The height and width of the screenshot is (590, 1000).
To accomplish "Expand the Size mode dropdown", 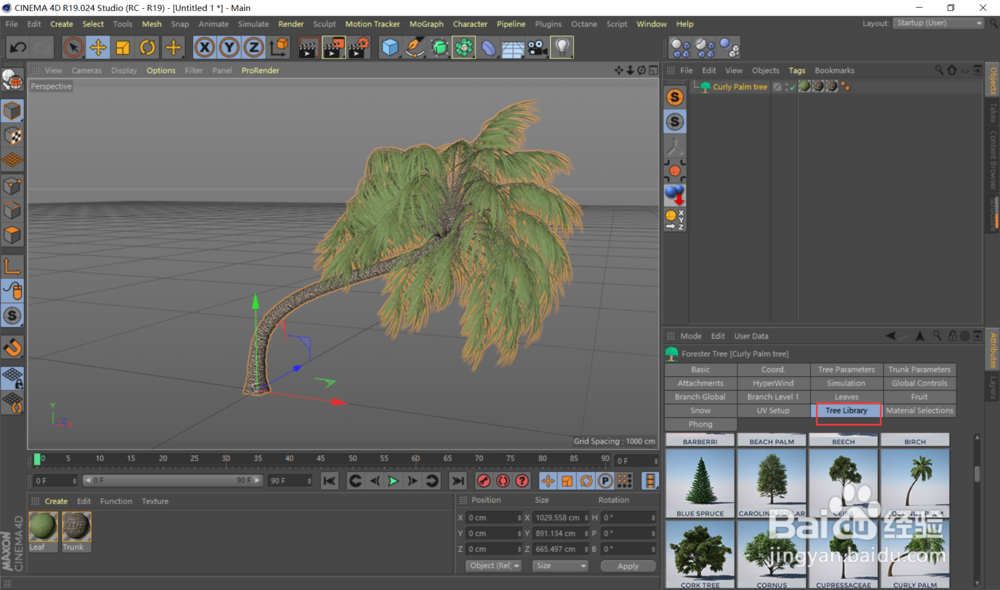I will [x=560, y=566].
